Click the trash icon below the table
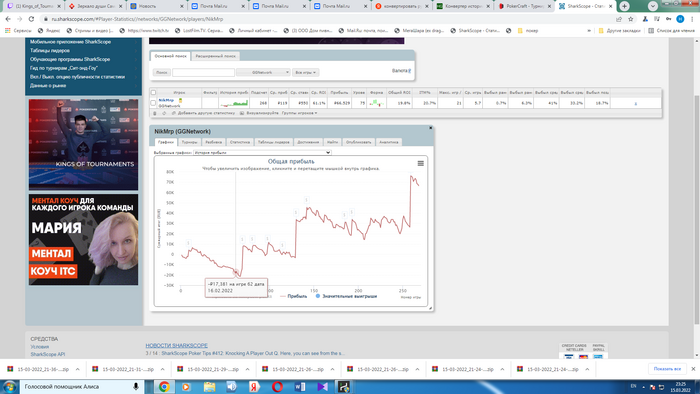700x394 pixels. click(x=155, y=113)
